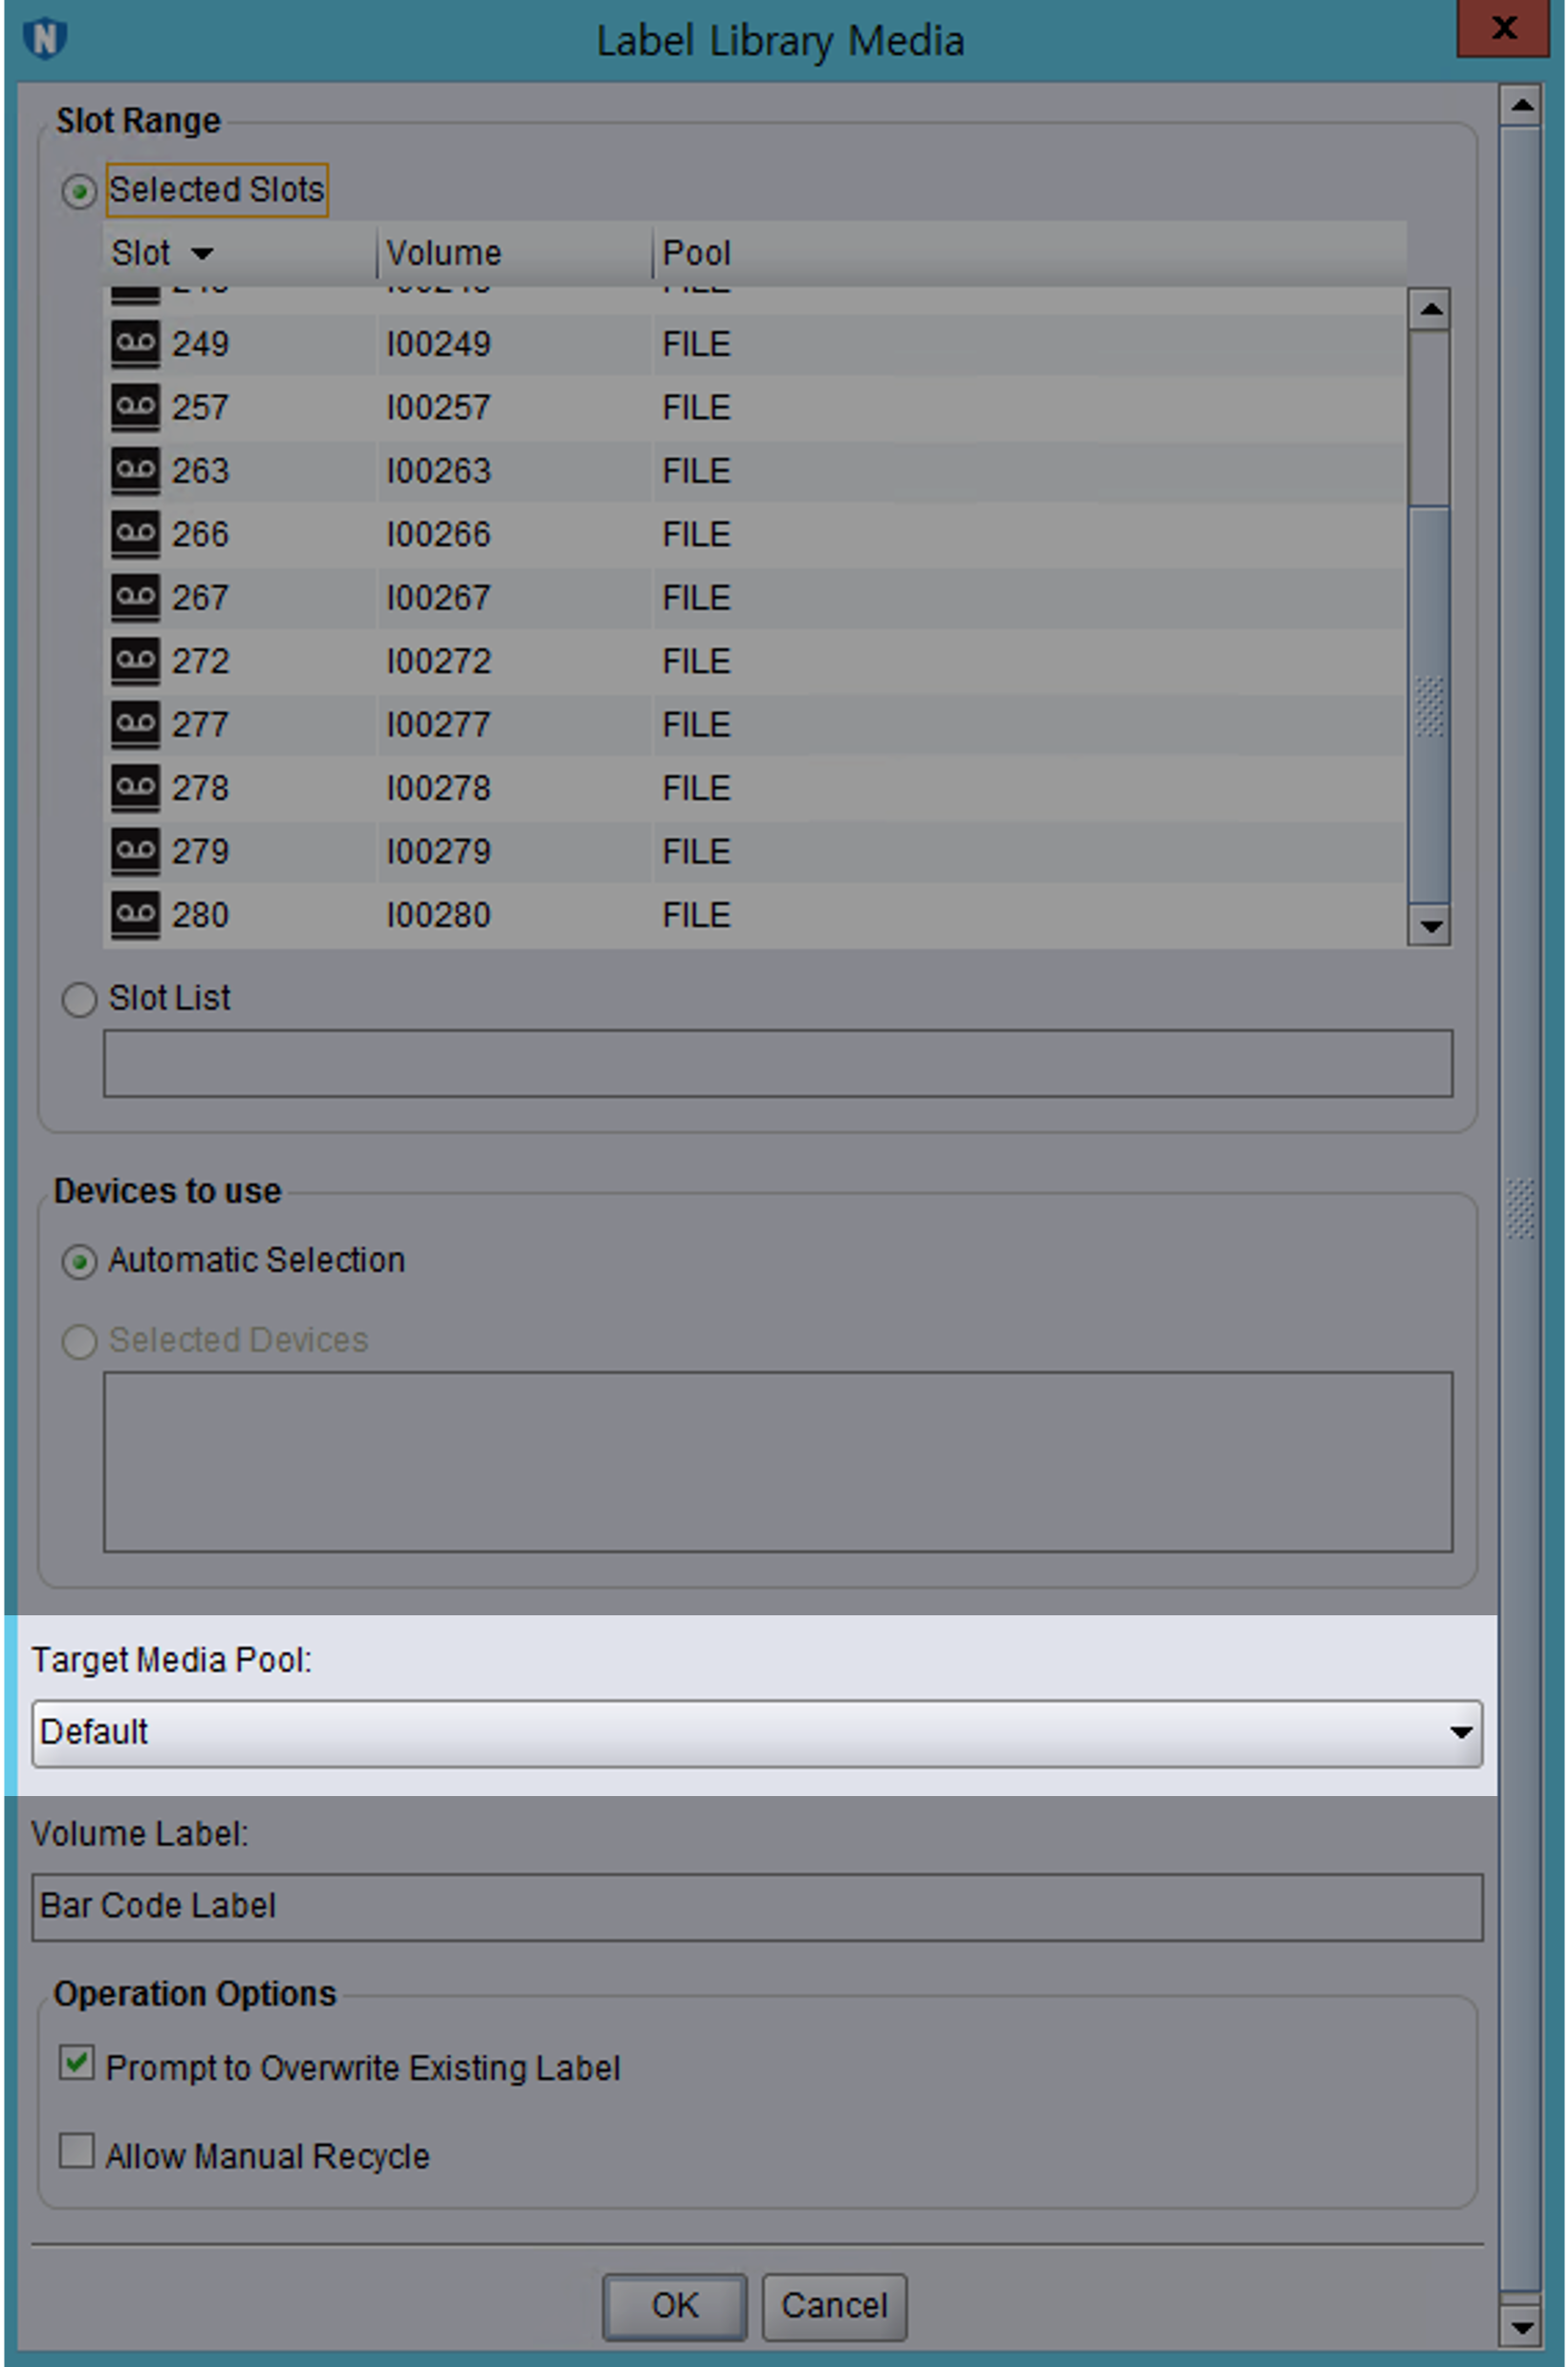Uncheck Prompt to Overwrite Existing Label

77,2063
